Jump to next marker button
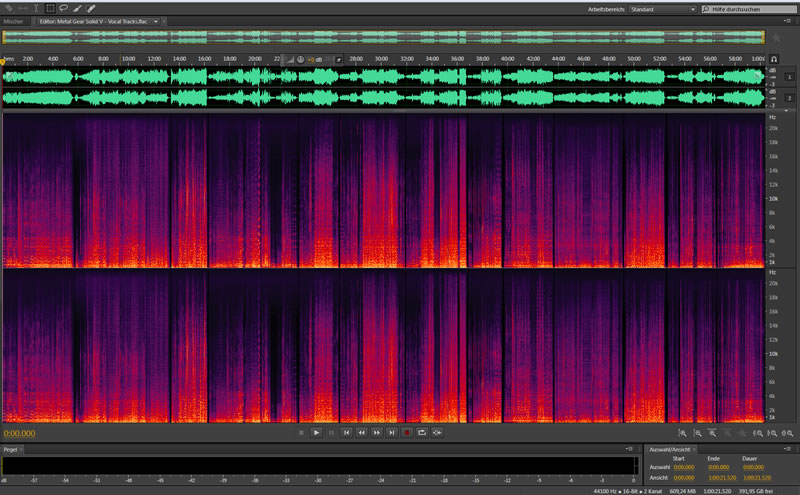The height and width of the screenshot is (495, 800). pyautogui.click(x=392, y=432)
